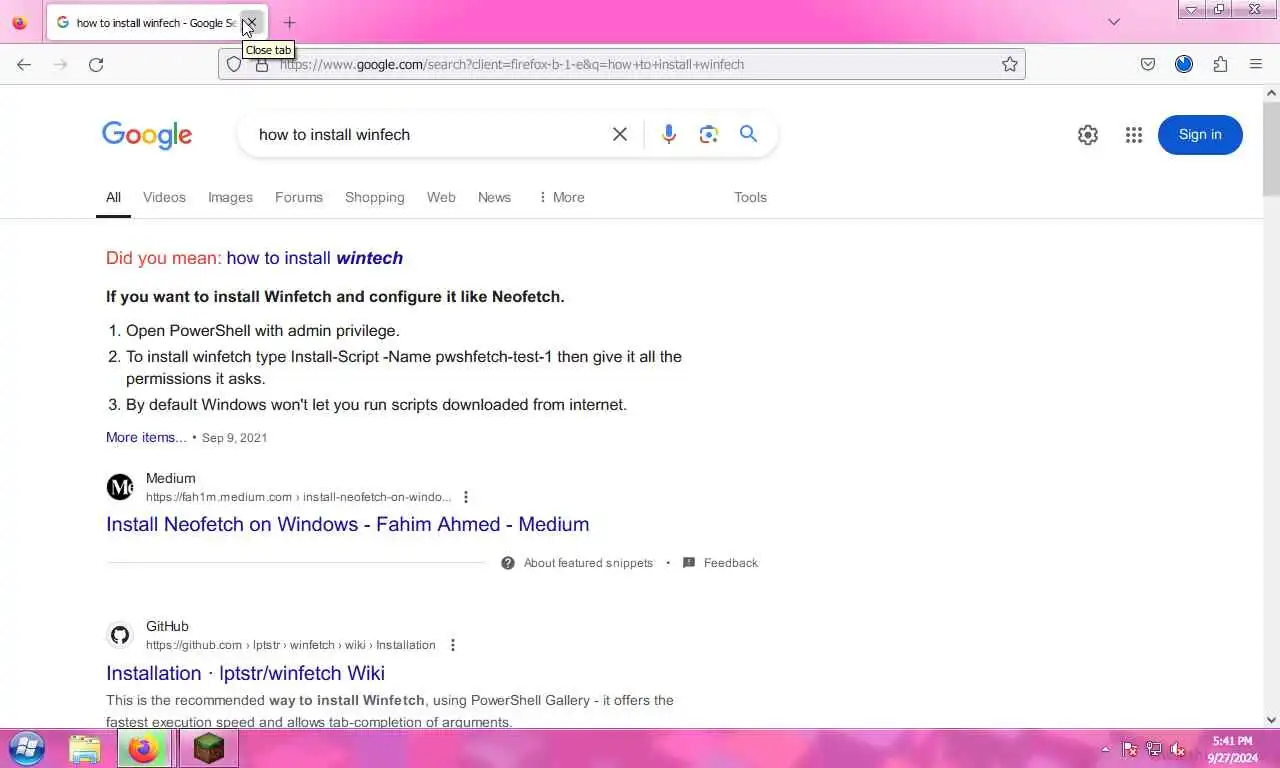1280x768 pixels.
Task: Switch to Videos results tab
Action: pos(164,197)
